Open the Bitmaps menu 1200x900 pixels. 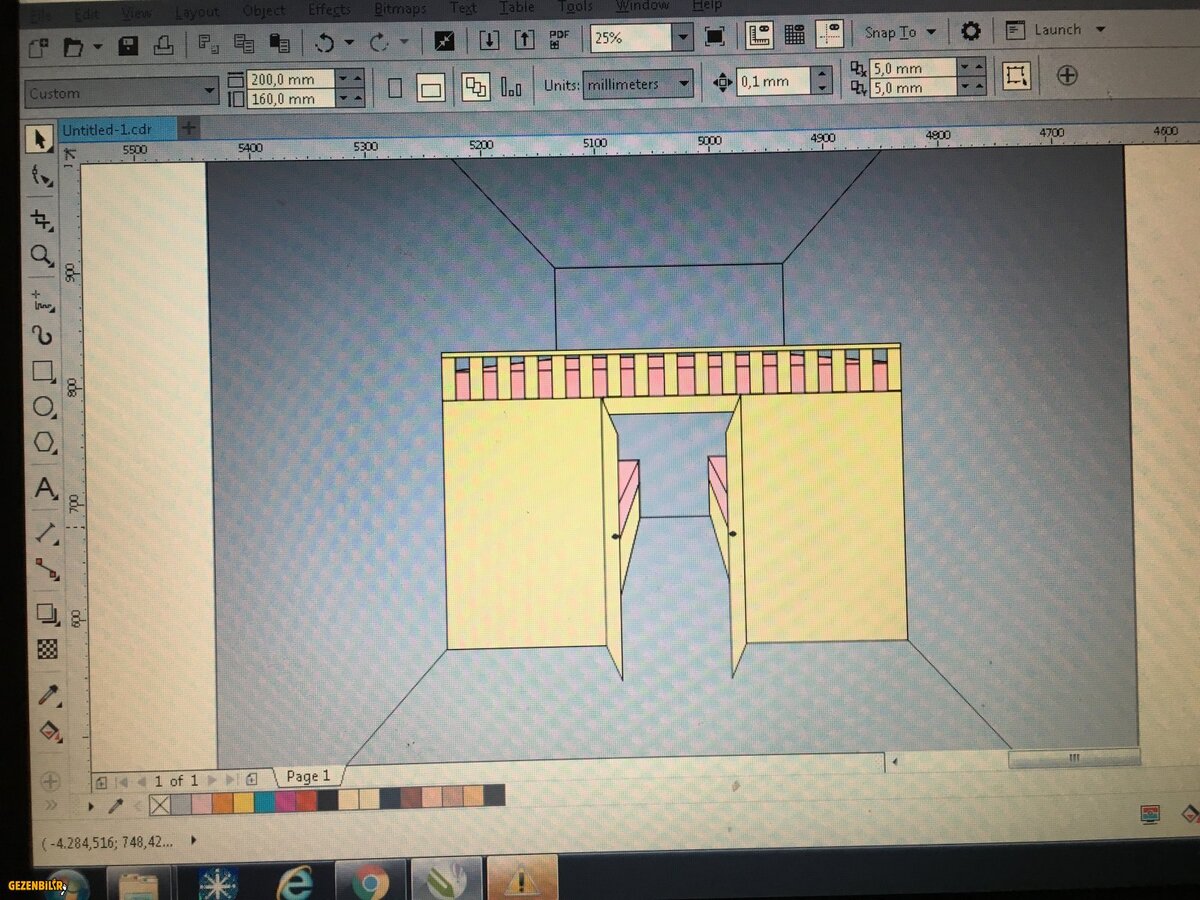(398, 10)
